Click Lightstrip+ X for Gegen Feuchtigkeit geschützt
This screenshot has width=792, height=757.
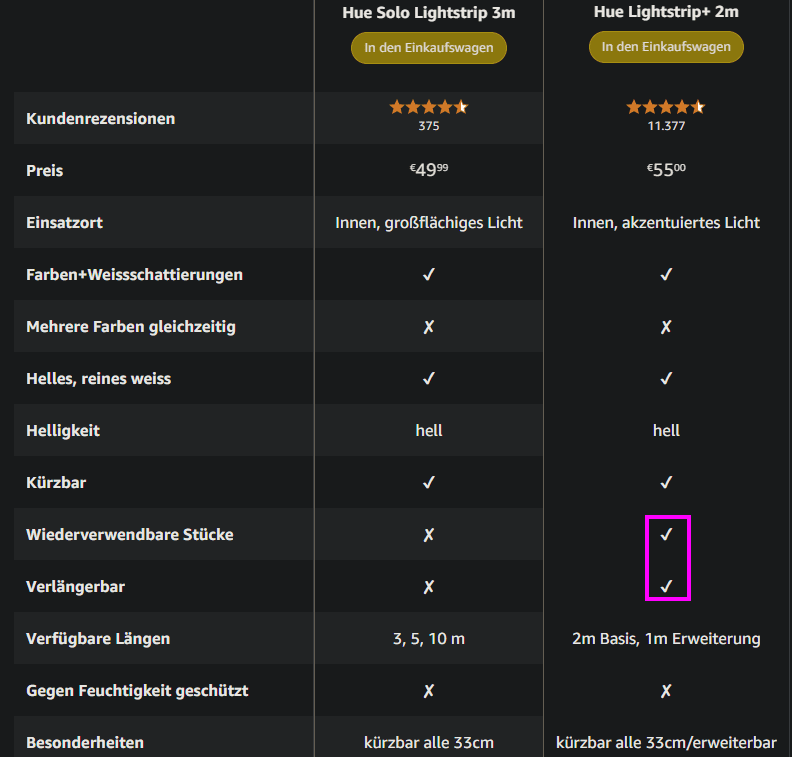click(x=666, y=691)
